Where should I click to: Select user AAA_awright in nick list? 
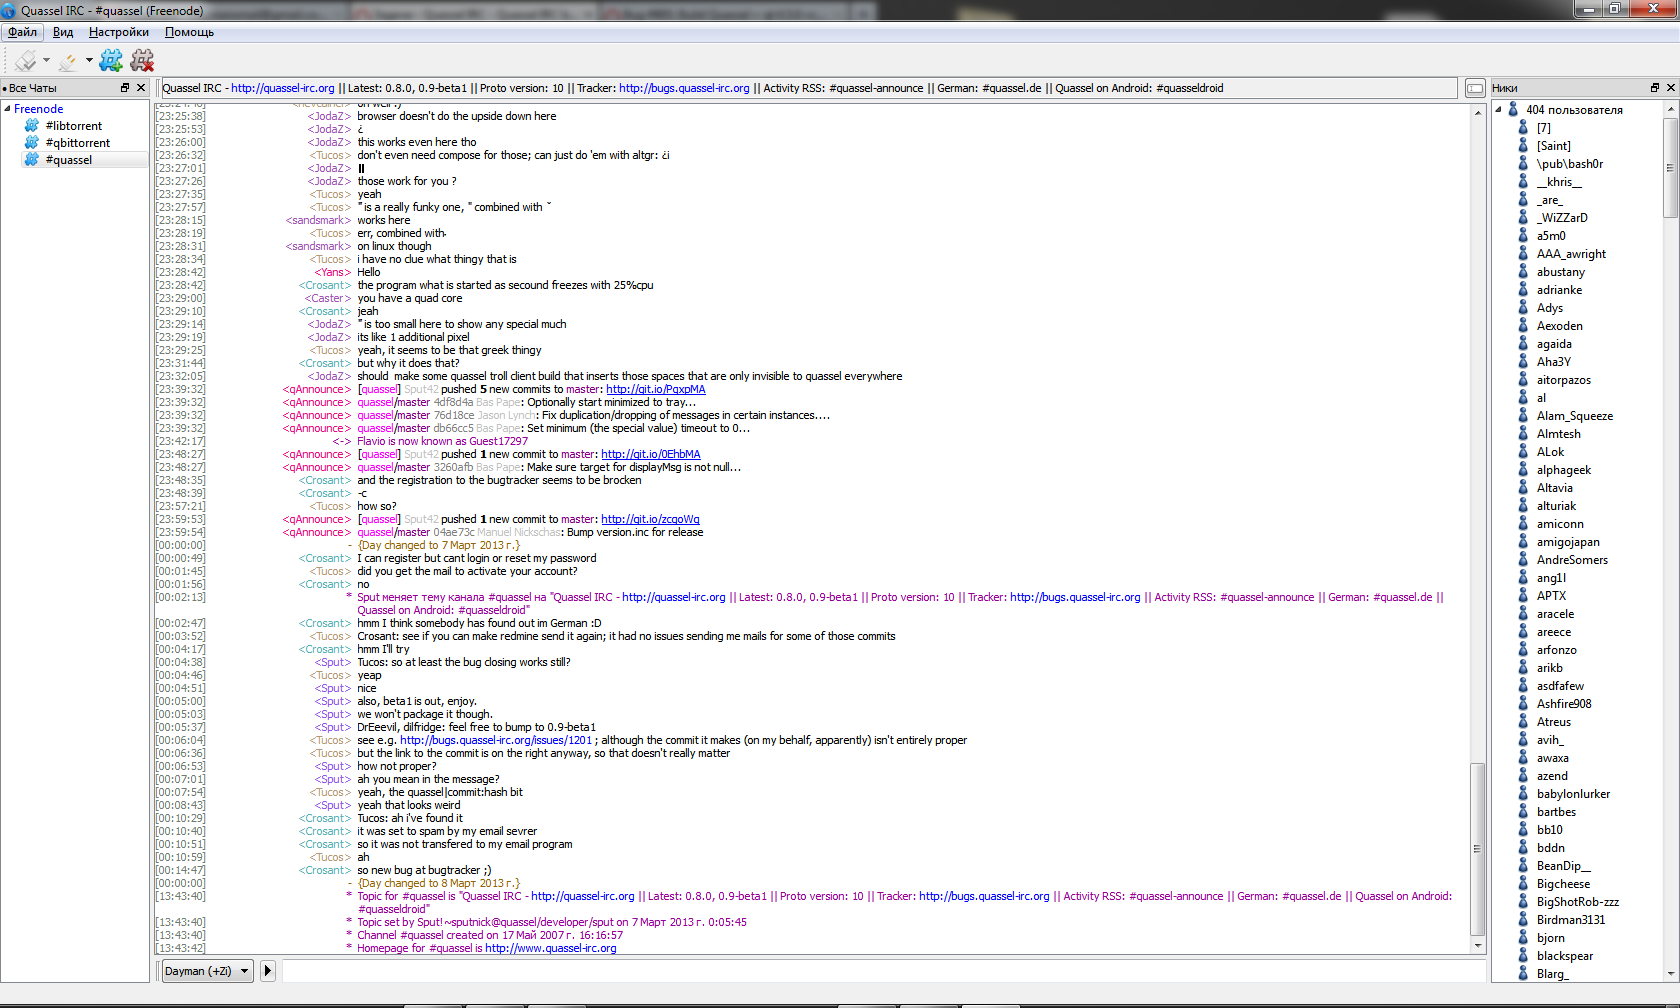(x=1571, y=254)
